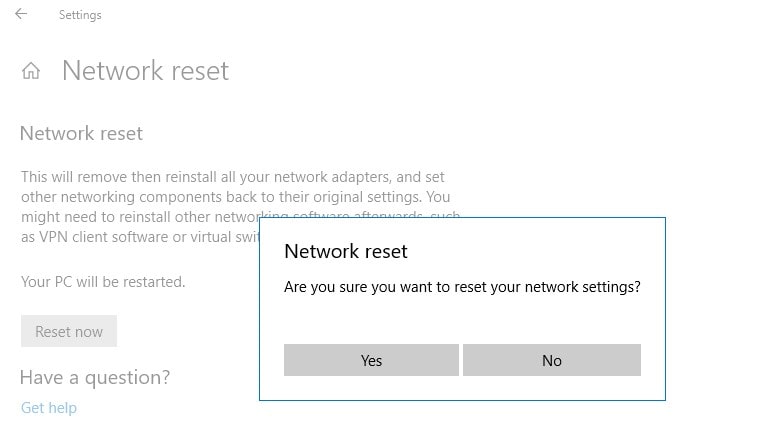Go to Settings home via house icon
761x445 pixels.
[31, 72]
